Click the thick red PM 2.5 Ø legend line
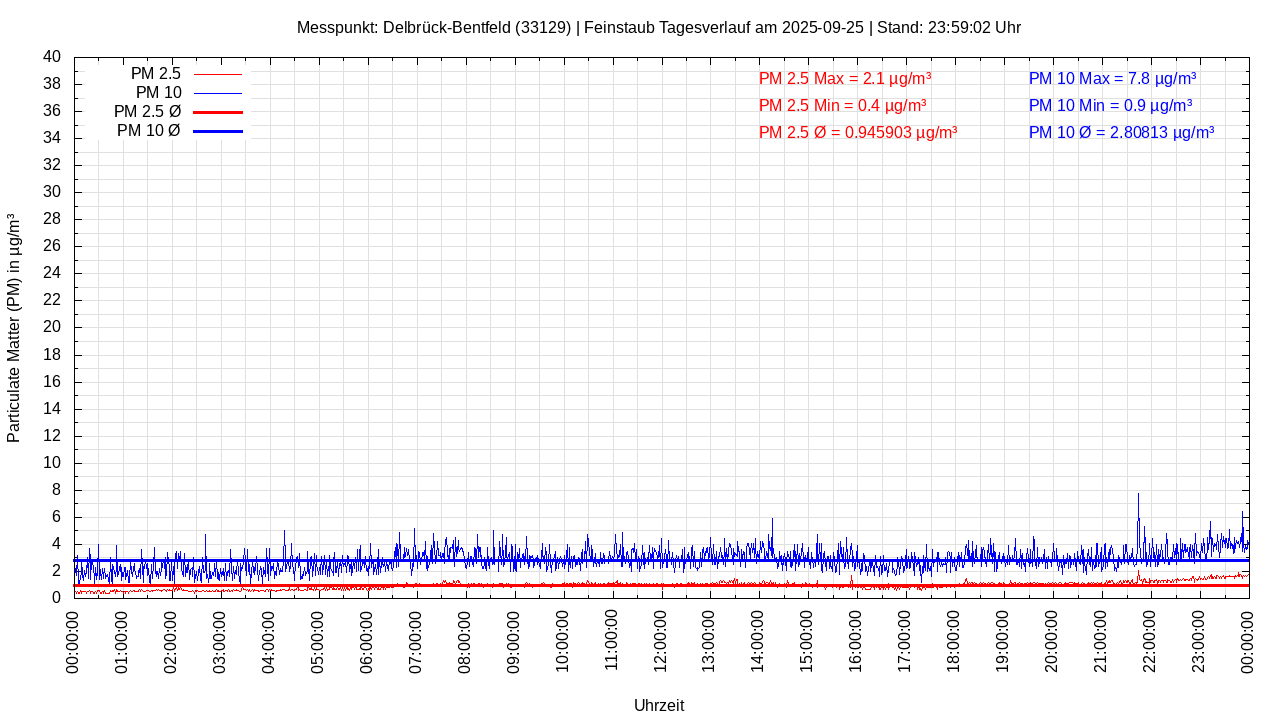 [217, 112]
